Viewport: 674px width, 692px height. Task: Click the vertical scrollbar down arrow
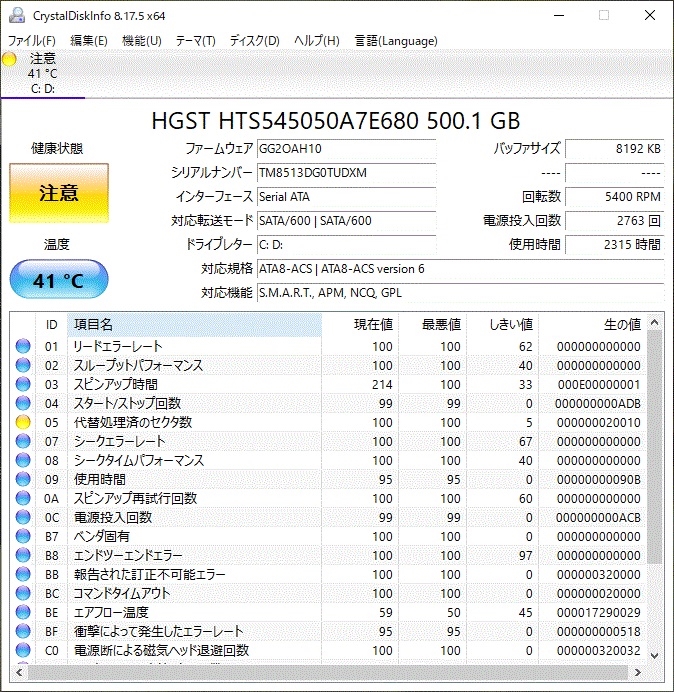pos(655,656)
